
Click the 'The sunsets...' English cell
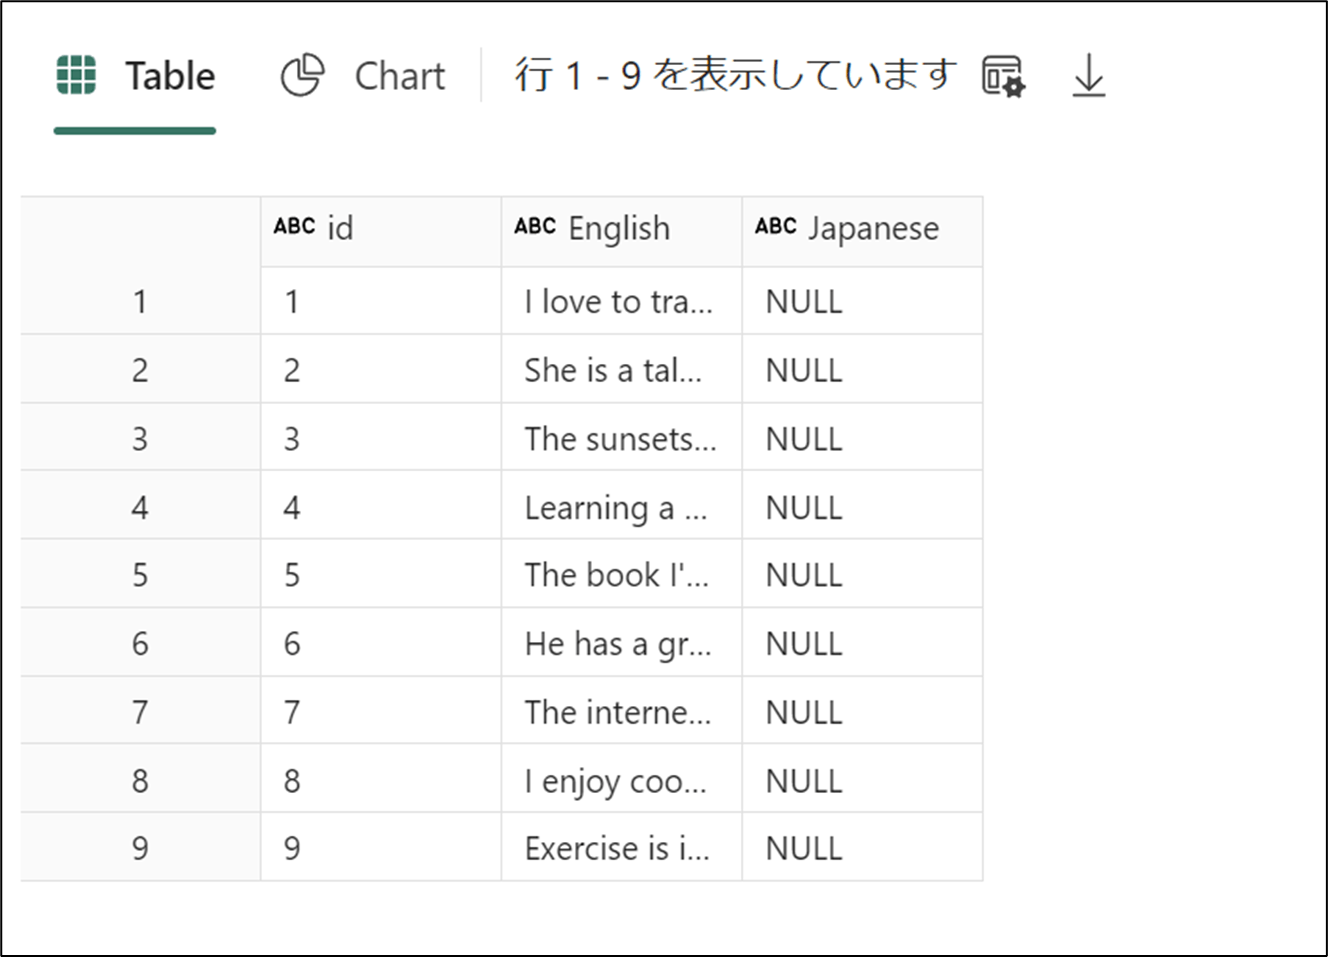[x=620, y=439]
